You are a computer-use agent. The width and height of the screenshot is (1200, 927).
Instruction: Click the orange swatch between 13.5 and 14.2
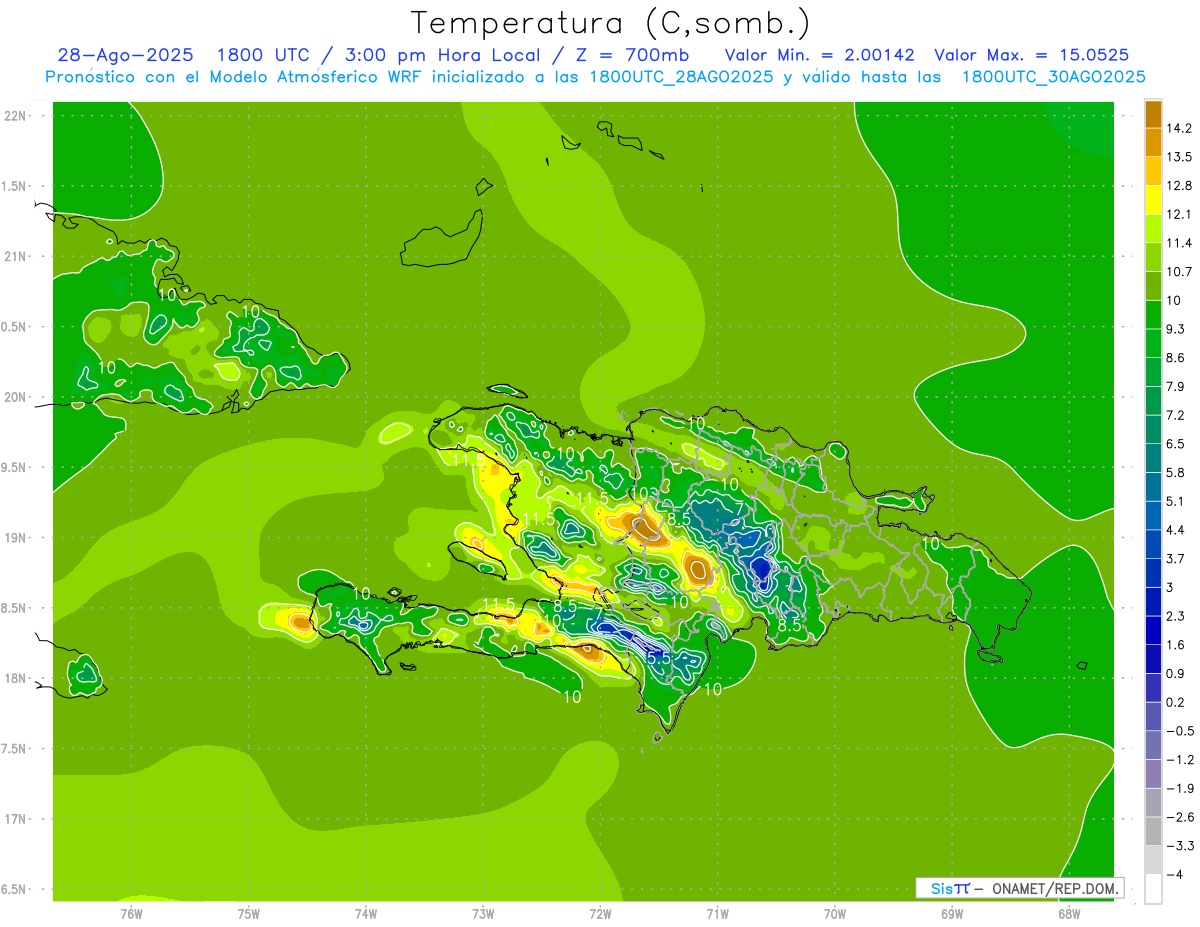coord(1153,142)
